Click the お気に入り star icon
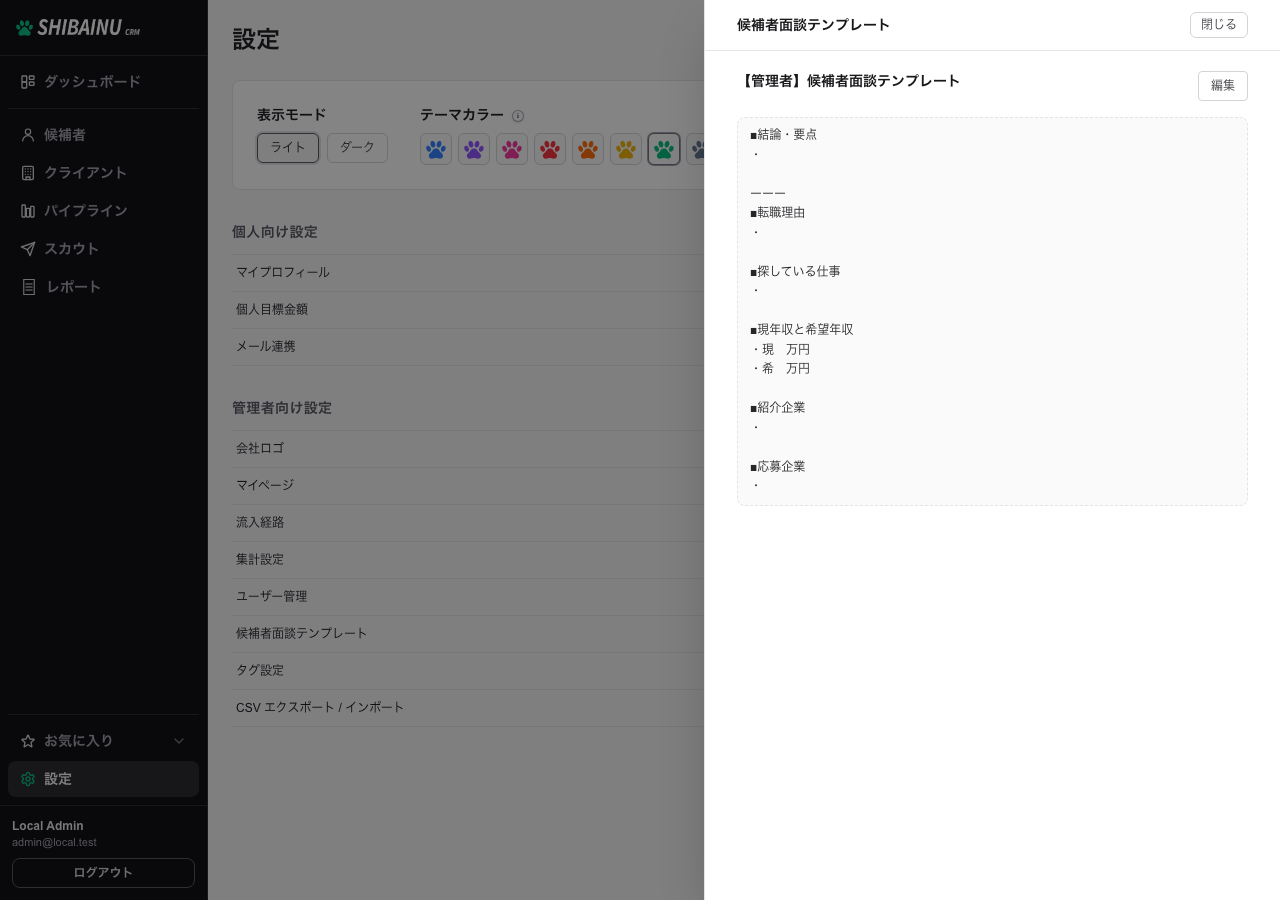This screenshot has width=1280, height=900. pos(28,741)
